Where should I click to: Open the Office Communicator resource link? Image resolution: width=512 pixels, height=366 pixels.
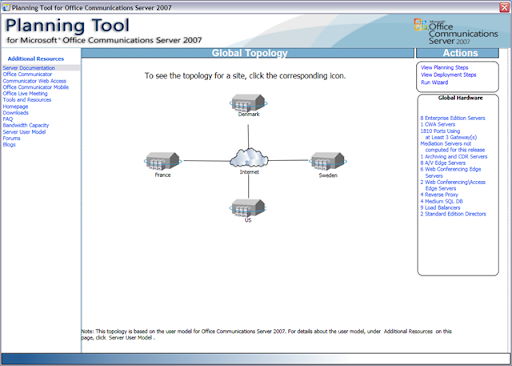(27, 74)
